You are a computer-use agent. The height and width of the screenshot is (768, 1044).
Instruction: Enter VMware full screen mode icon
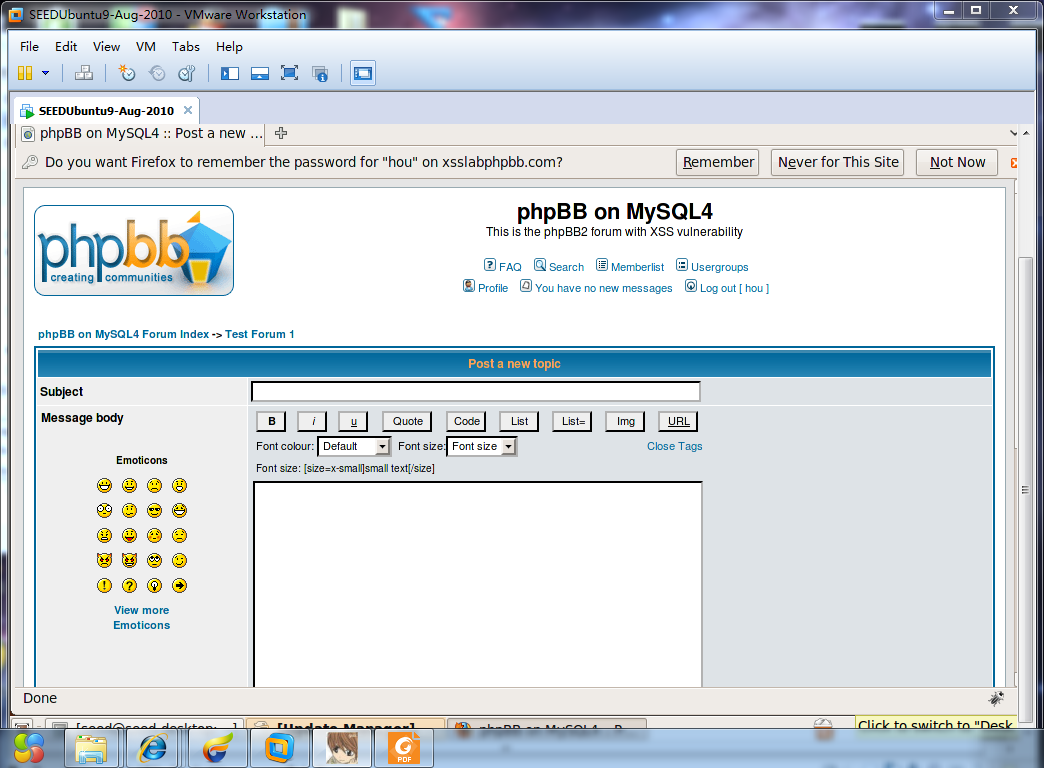290,73
